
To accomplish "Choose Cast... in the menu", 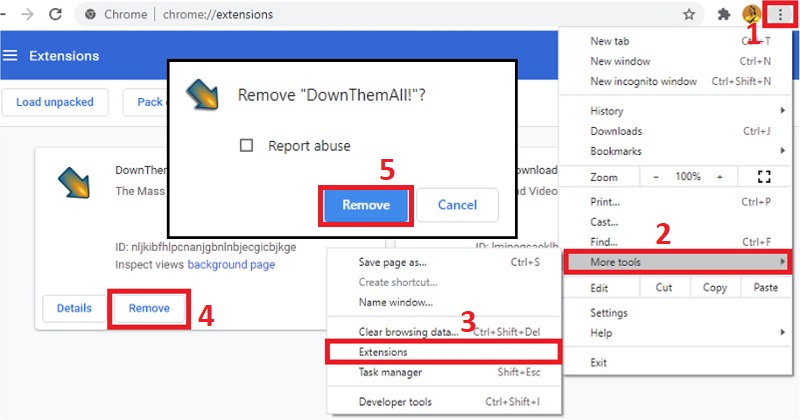I will click(x=677, y=222).
